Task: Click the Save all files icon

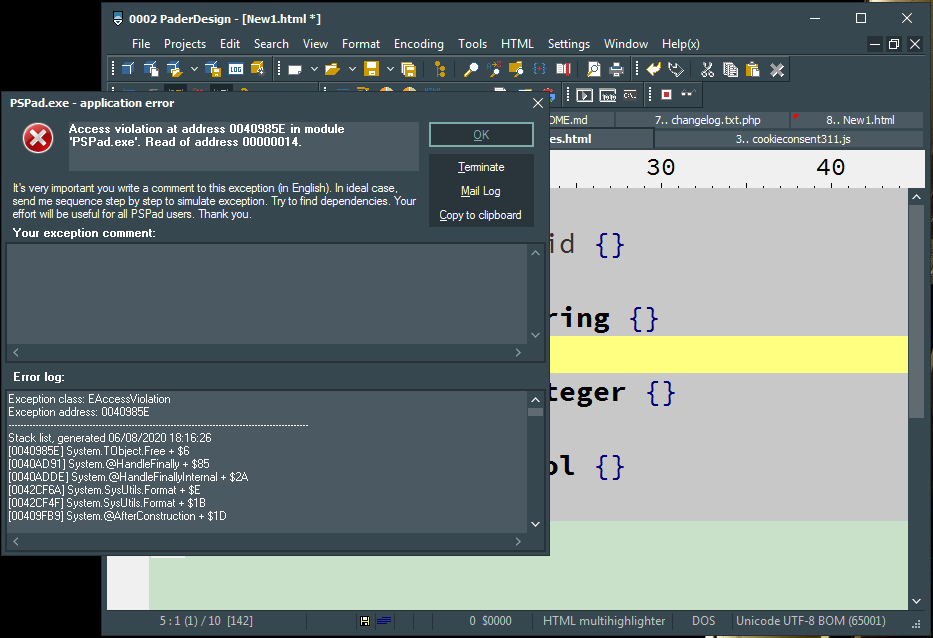Action: (x=408, y=69)
